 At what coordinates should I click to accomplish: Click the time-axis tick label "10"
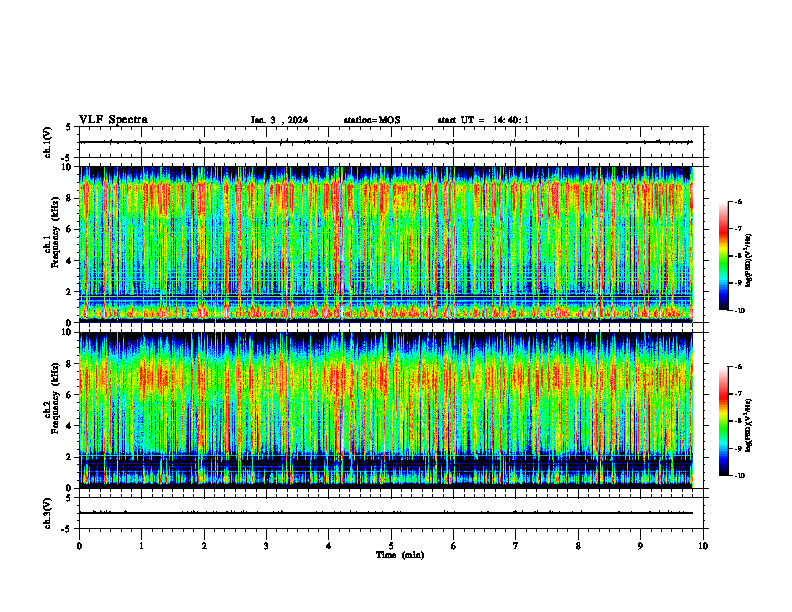pos(703,546)
